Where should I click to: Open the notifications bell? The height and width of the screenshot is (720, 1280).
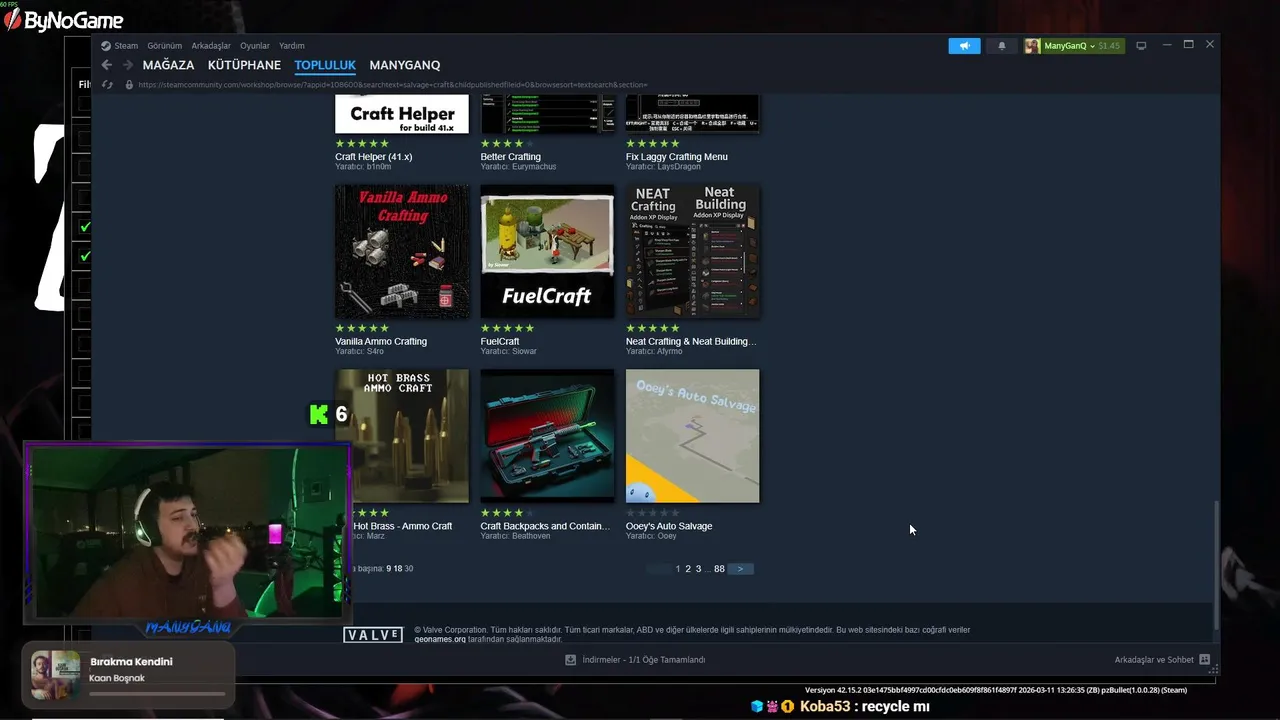click(1002, 45)
